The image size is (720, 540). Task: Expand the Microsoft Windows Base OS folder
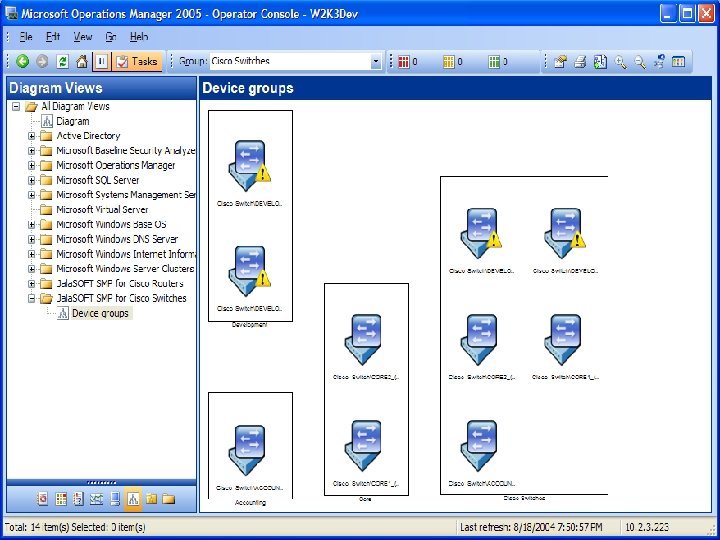(x=31, y=225)
